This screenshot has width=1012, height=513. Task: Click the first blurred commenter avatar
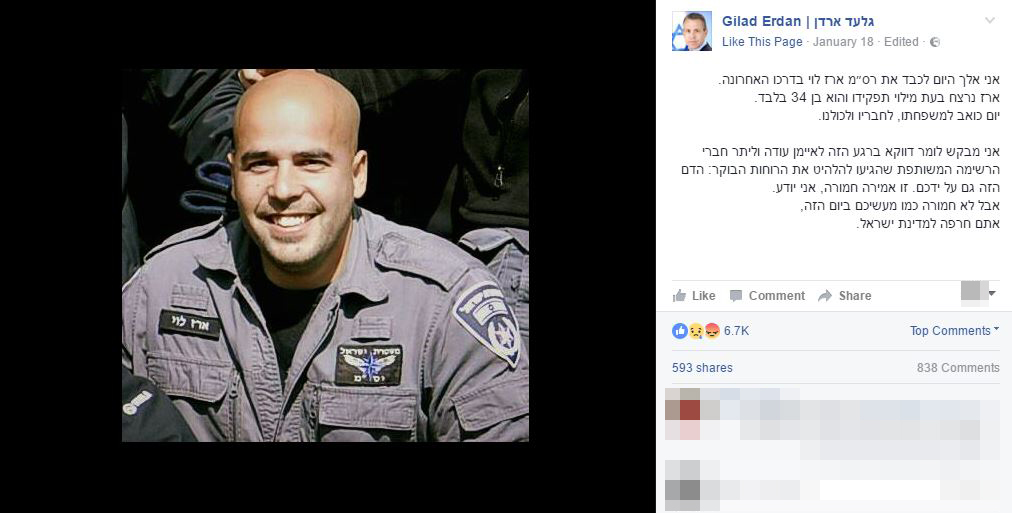click(x=683, y=414)
